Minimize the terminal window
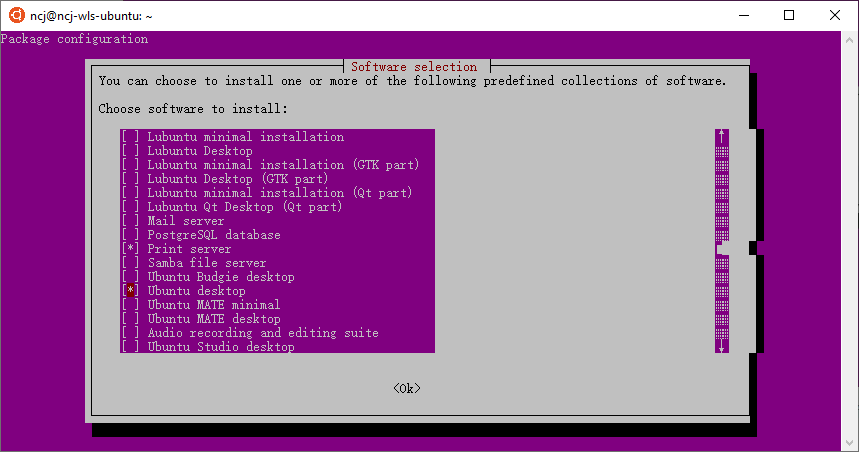 [744, 15]
